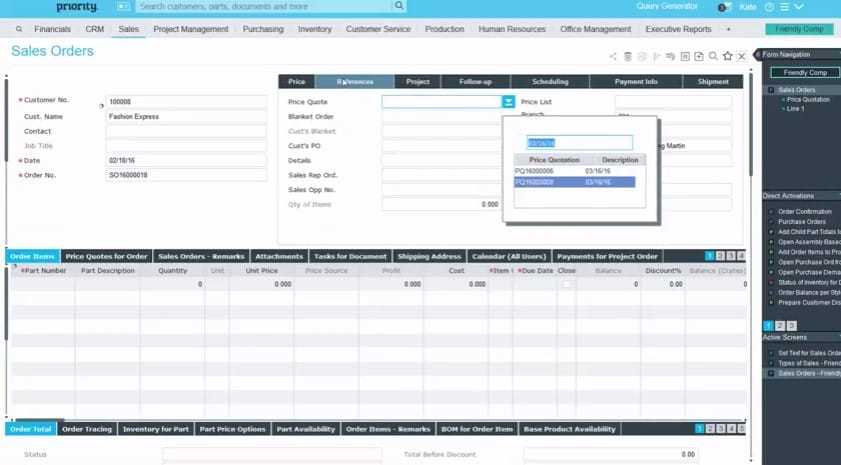The image size is (841, 465).
Task: Open the Payment Info tab
Action: click(x=636, y=82)
